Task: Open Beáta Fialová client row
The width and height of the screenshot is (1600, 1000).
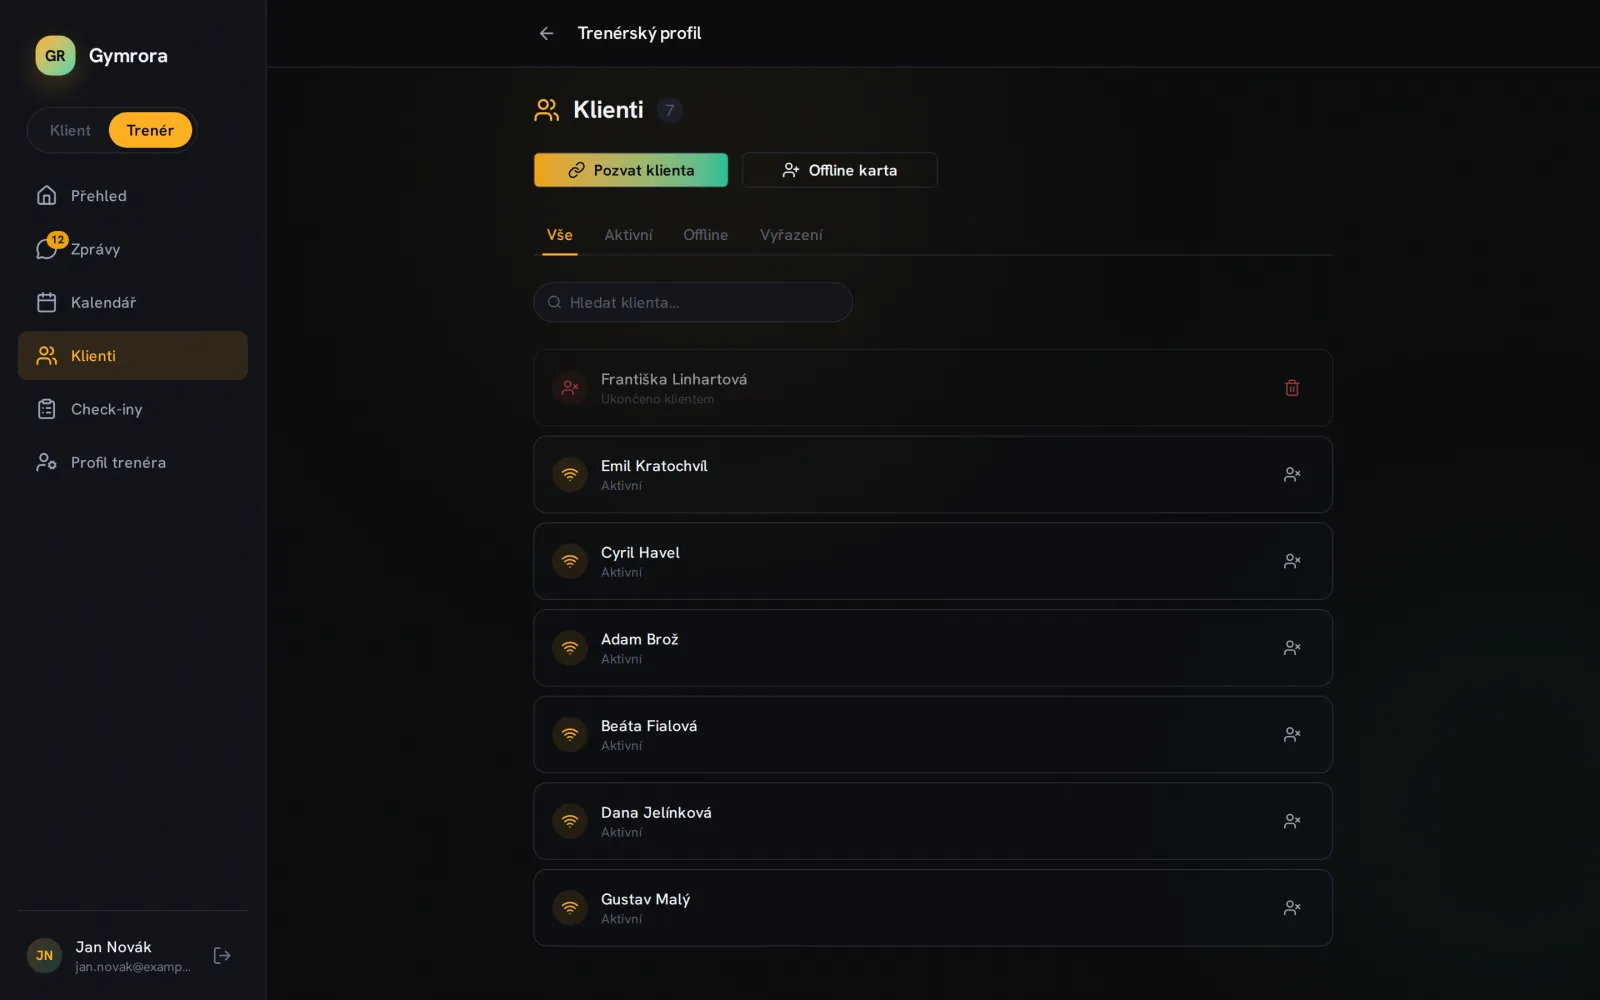Action: [933, 735]
